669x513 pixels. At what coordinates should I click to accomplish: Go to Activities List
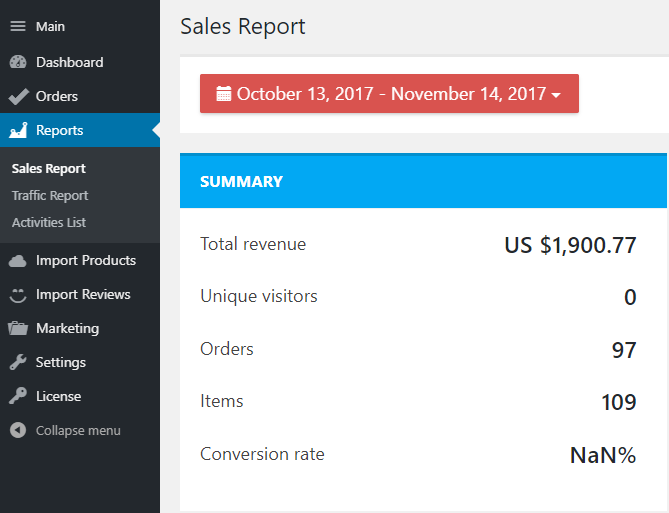(x=49, y=222)
